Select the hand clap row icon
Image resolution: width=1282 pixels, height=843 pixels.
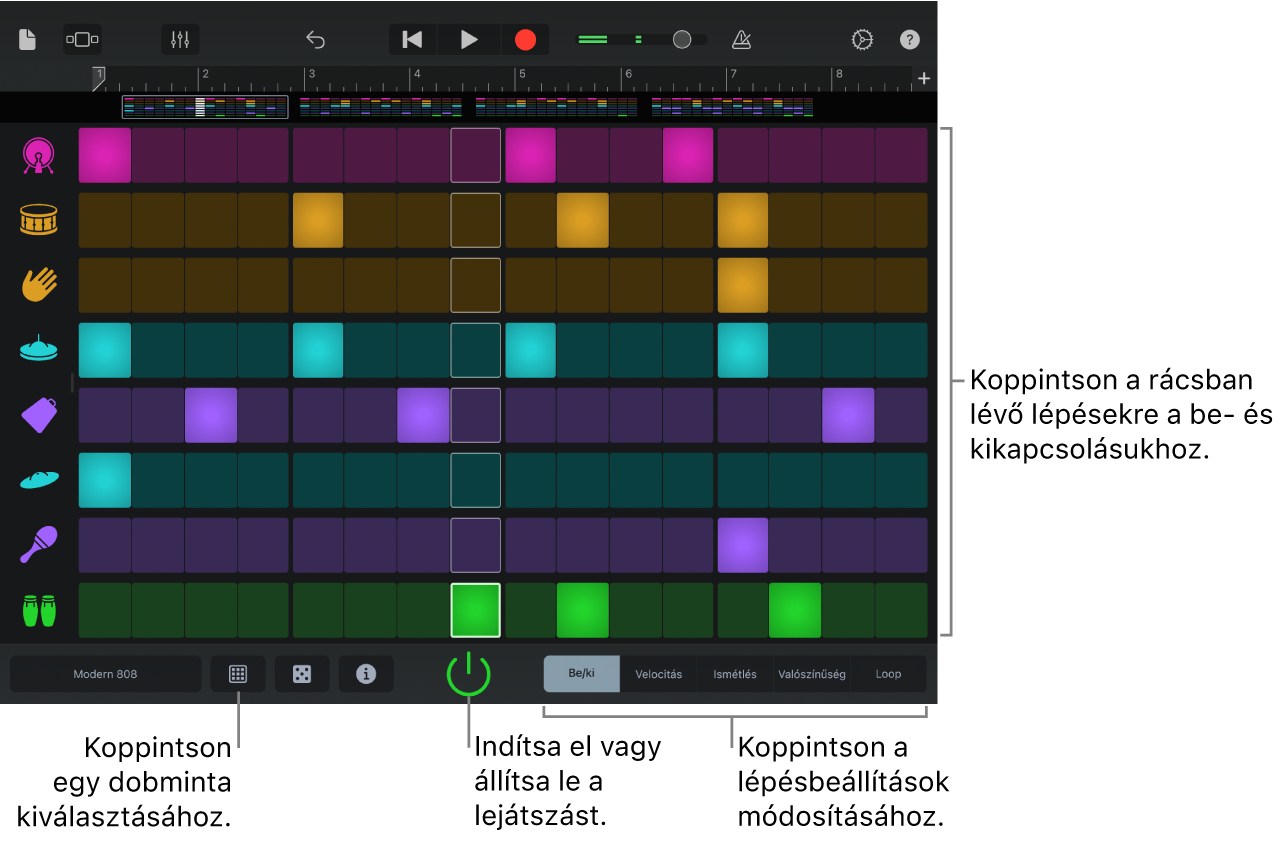click(x=39, y=285)
